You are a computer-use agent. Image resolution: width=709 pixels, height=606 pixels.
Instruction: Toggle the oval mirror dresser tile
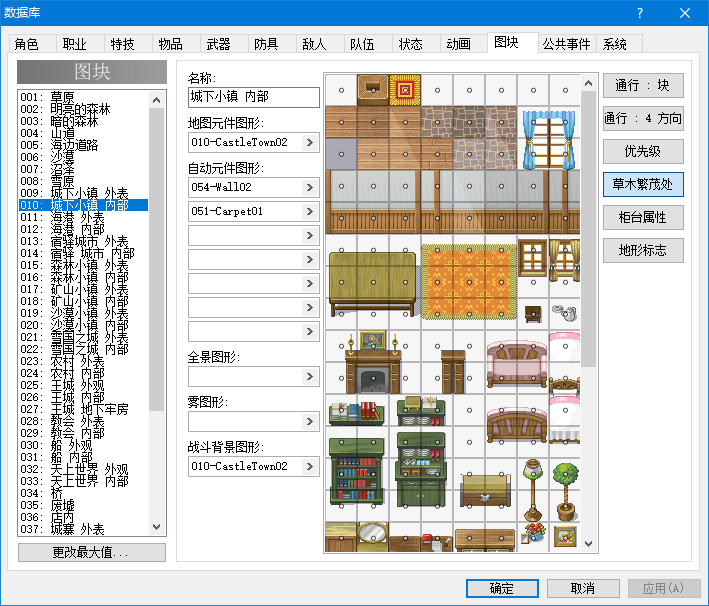373,537
